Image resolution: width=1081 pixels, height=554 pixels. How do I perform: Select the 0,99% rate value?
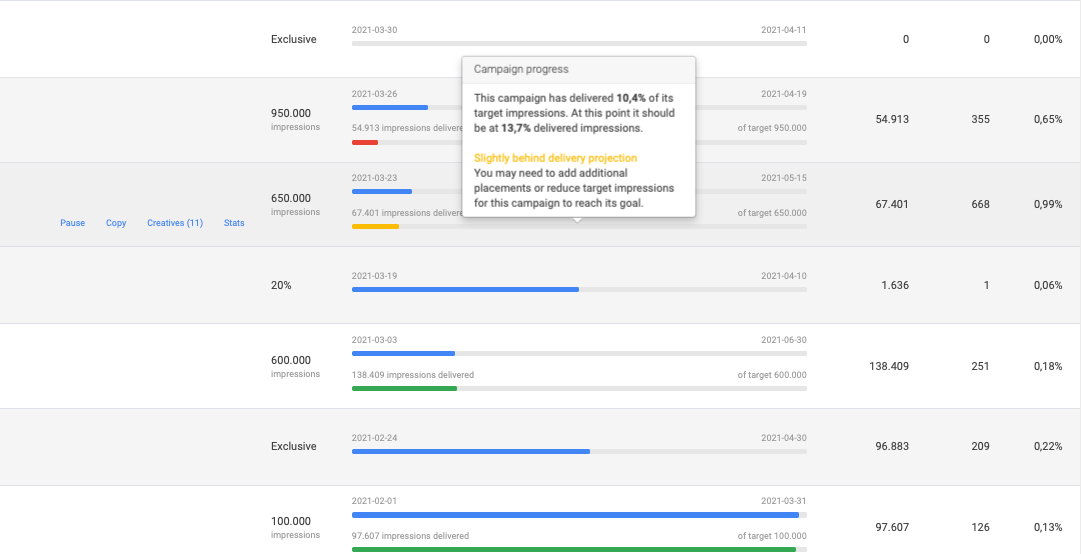tap(1047, 204)
